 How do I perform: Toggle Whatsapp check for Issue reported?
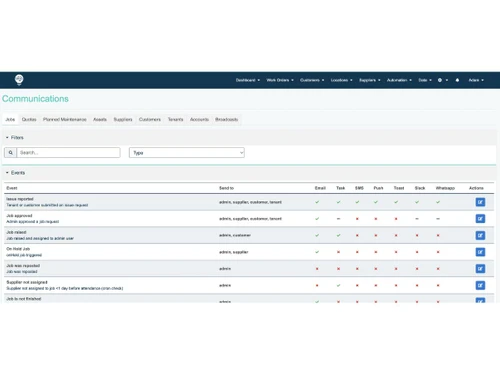[438, 202]
